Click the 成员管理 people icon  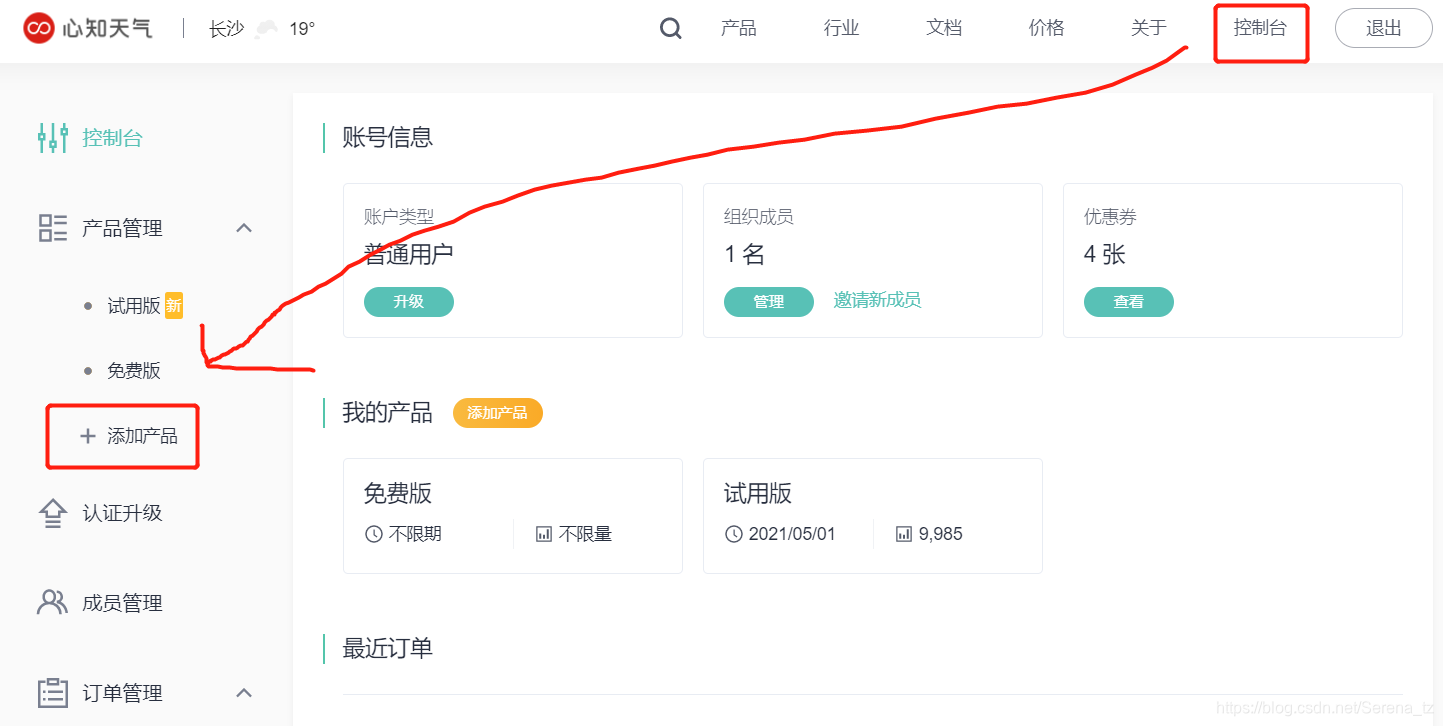point(52,602)
